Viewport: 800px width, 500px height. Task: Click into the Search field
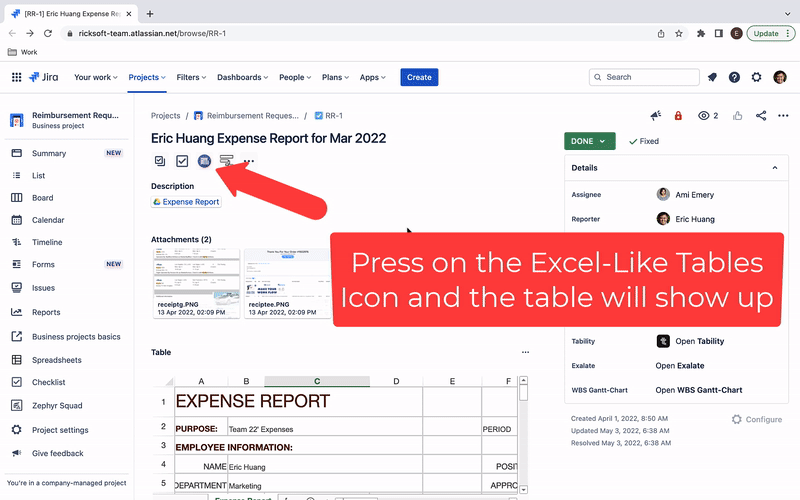tap(644, 77)
